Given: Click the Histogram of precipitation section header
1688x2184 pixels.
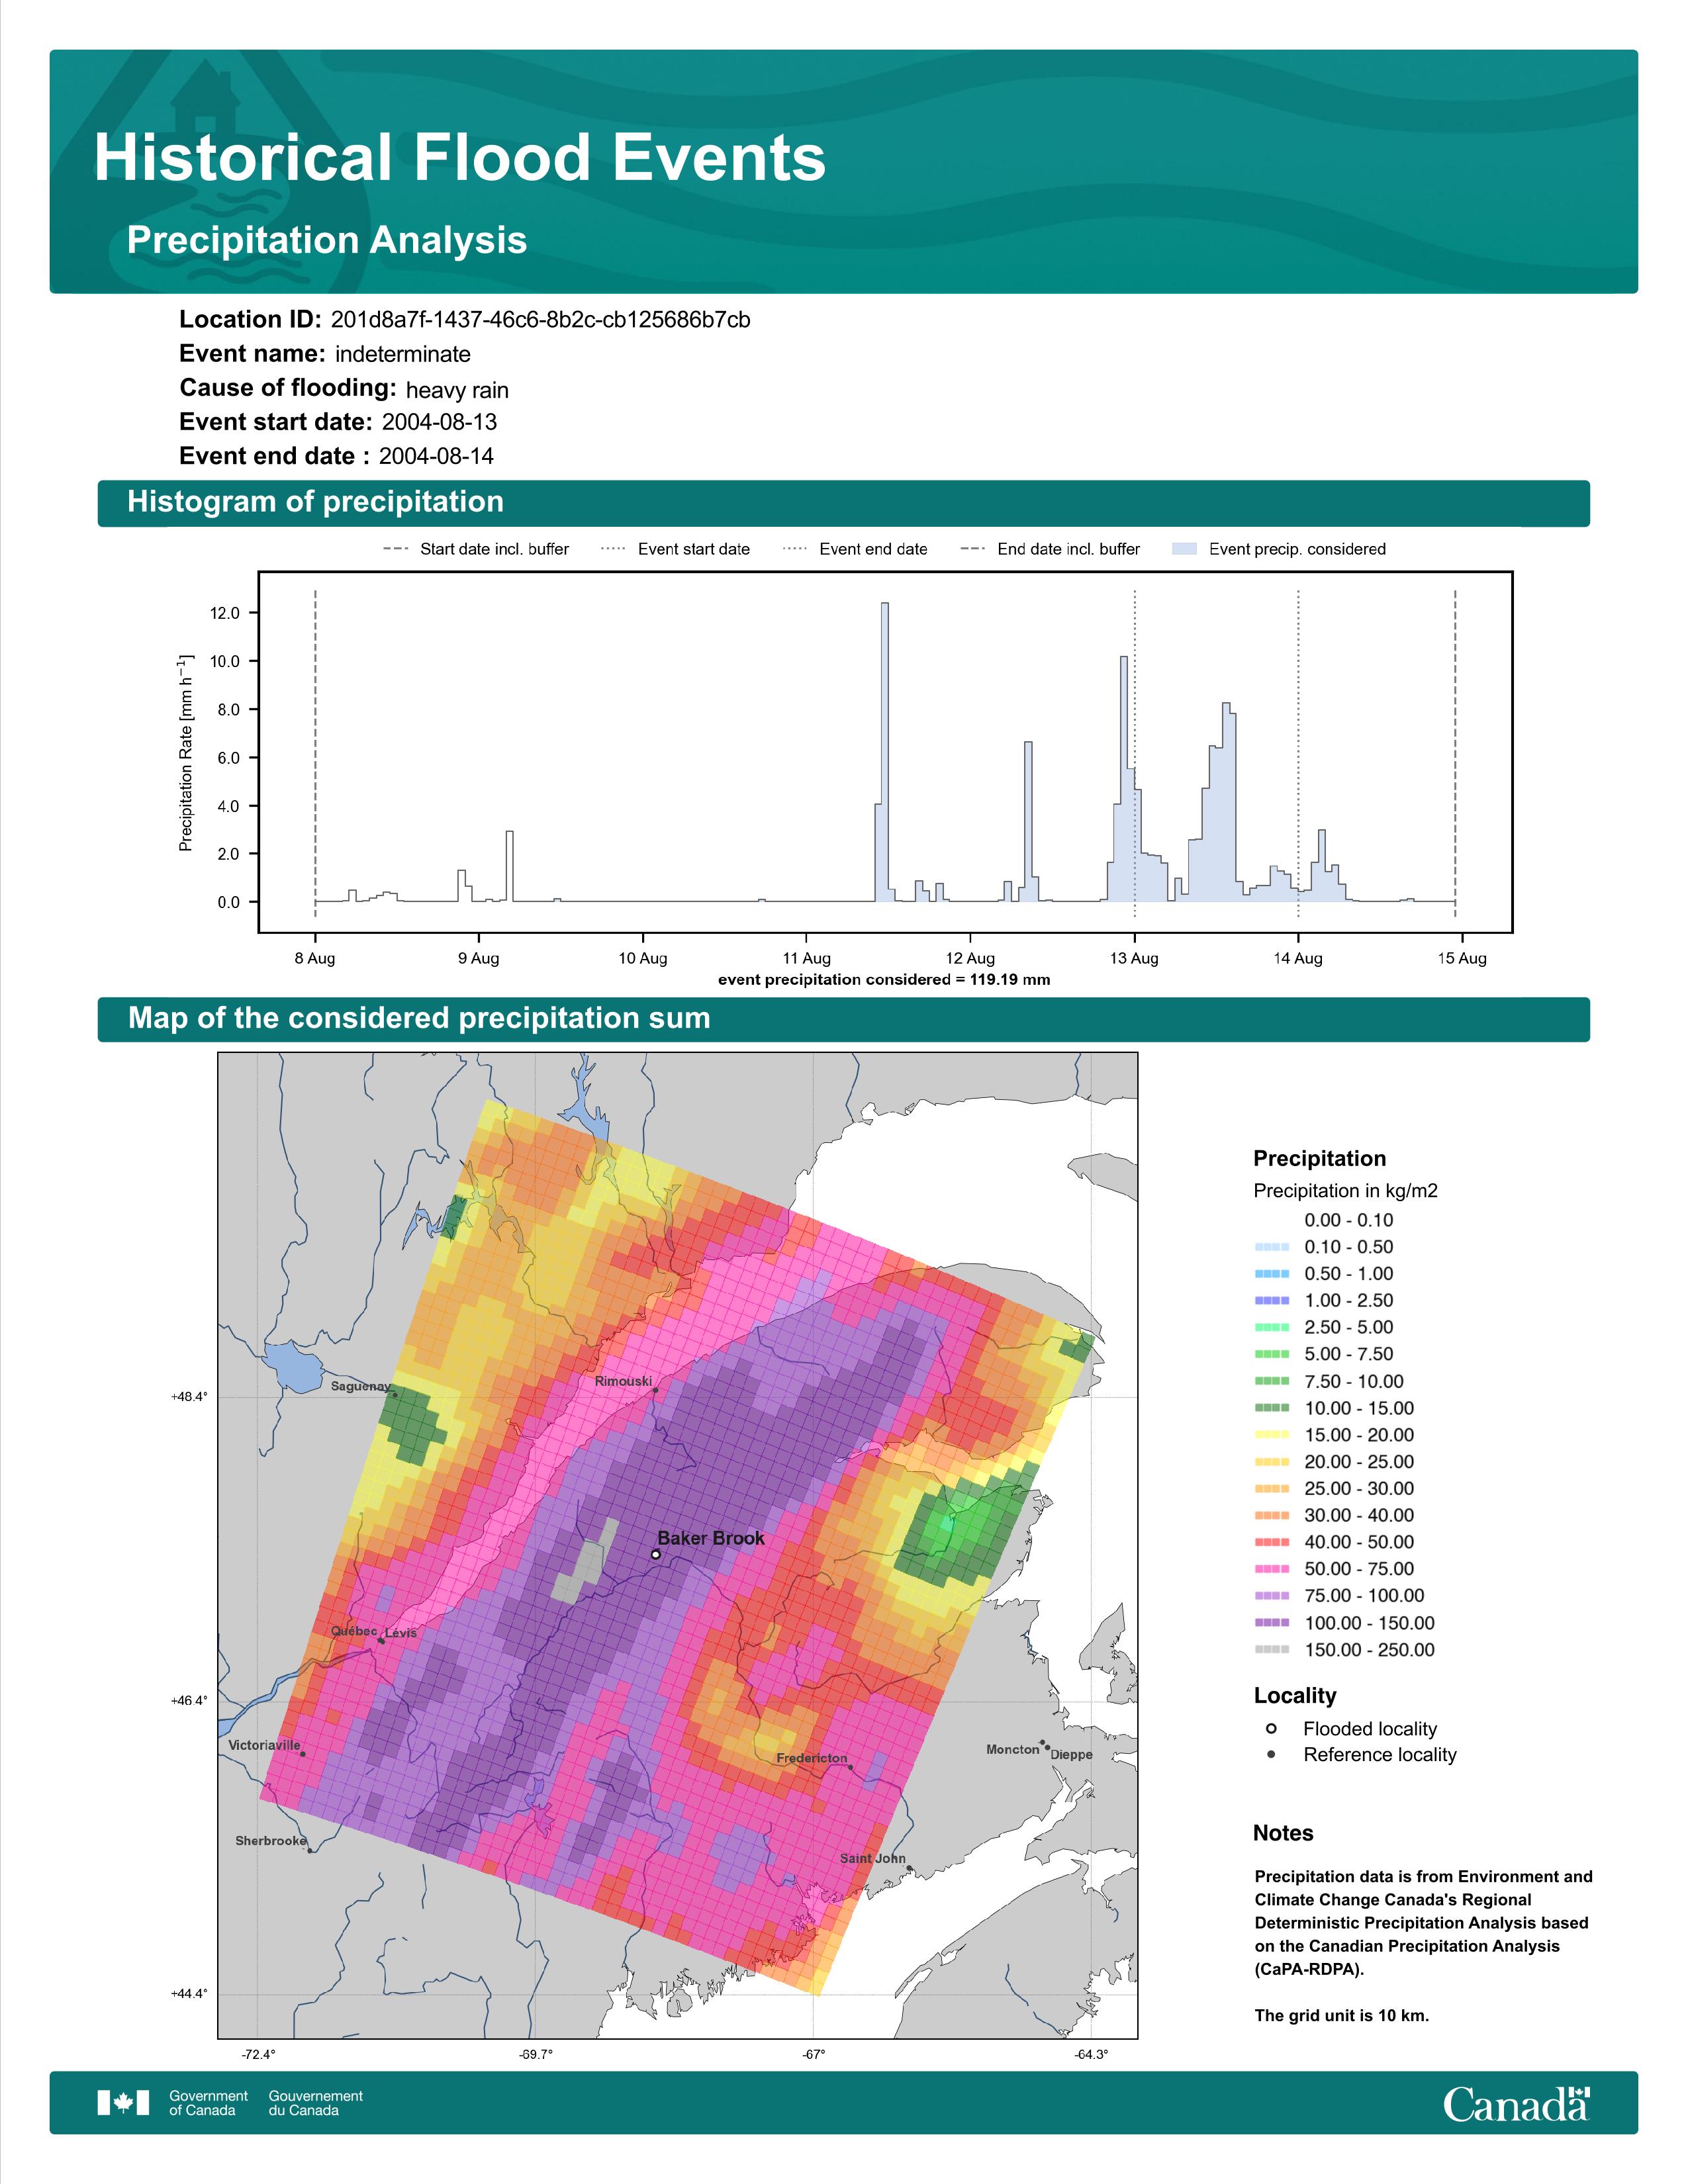Looking at the screenshot, I should [843, 502].
